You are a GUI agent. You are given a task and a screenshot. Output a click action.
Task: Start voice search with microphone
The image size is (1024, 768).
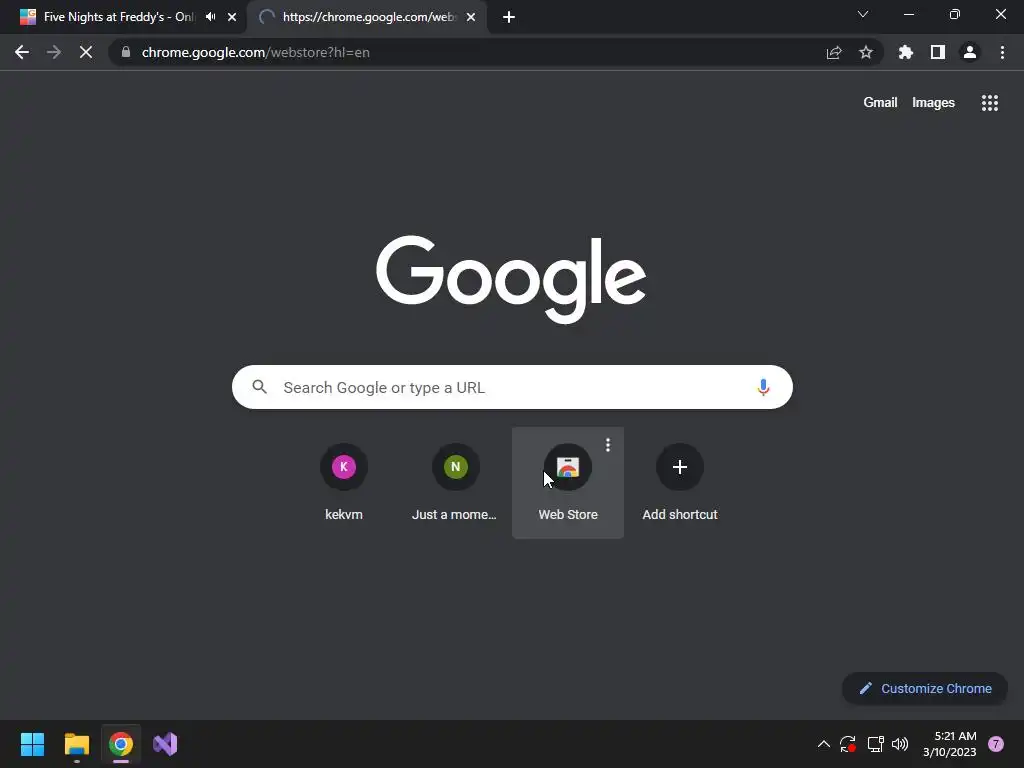[x=763, y=387]
